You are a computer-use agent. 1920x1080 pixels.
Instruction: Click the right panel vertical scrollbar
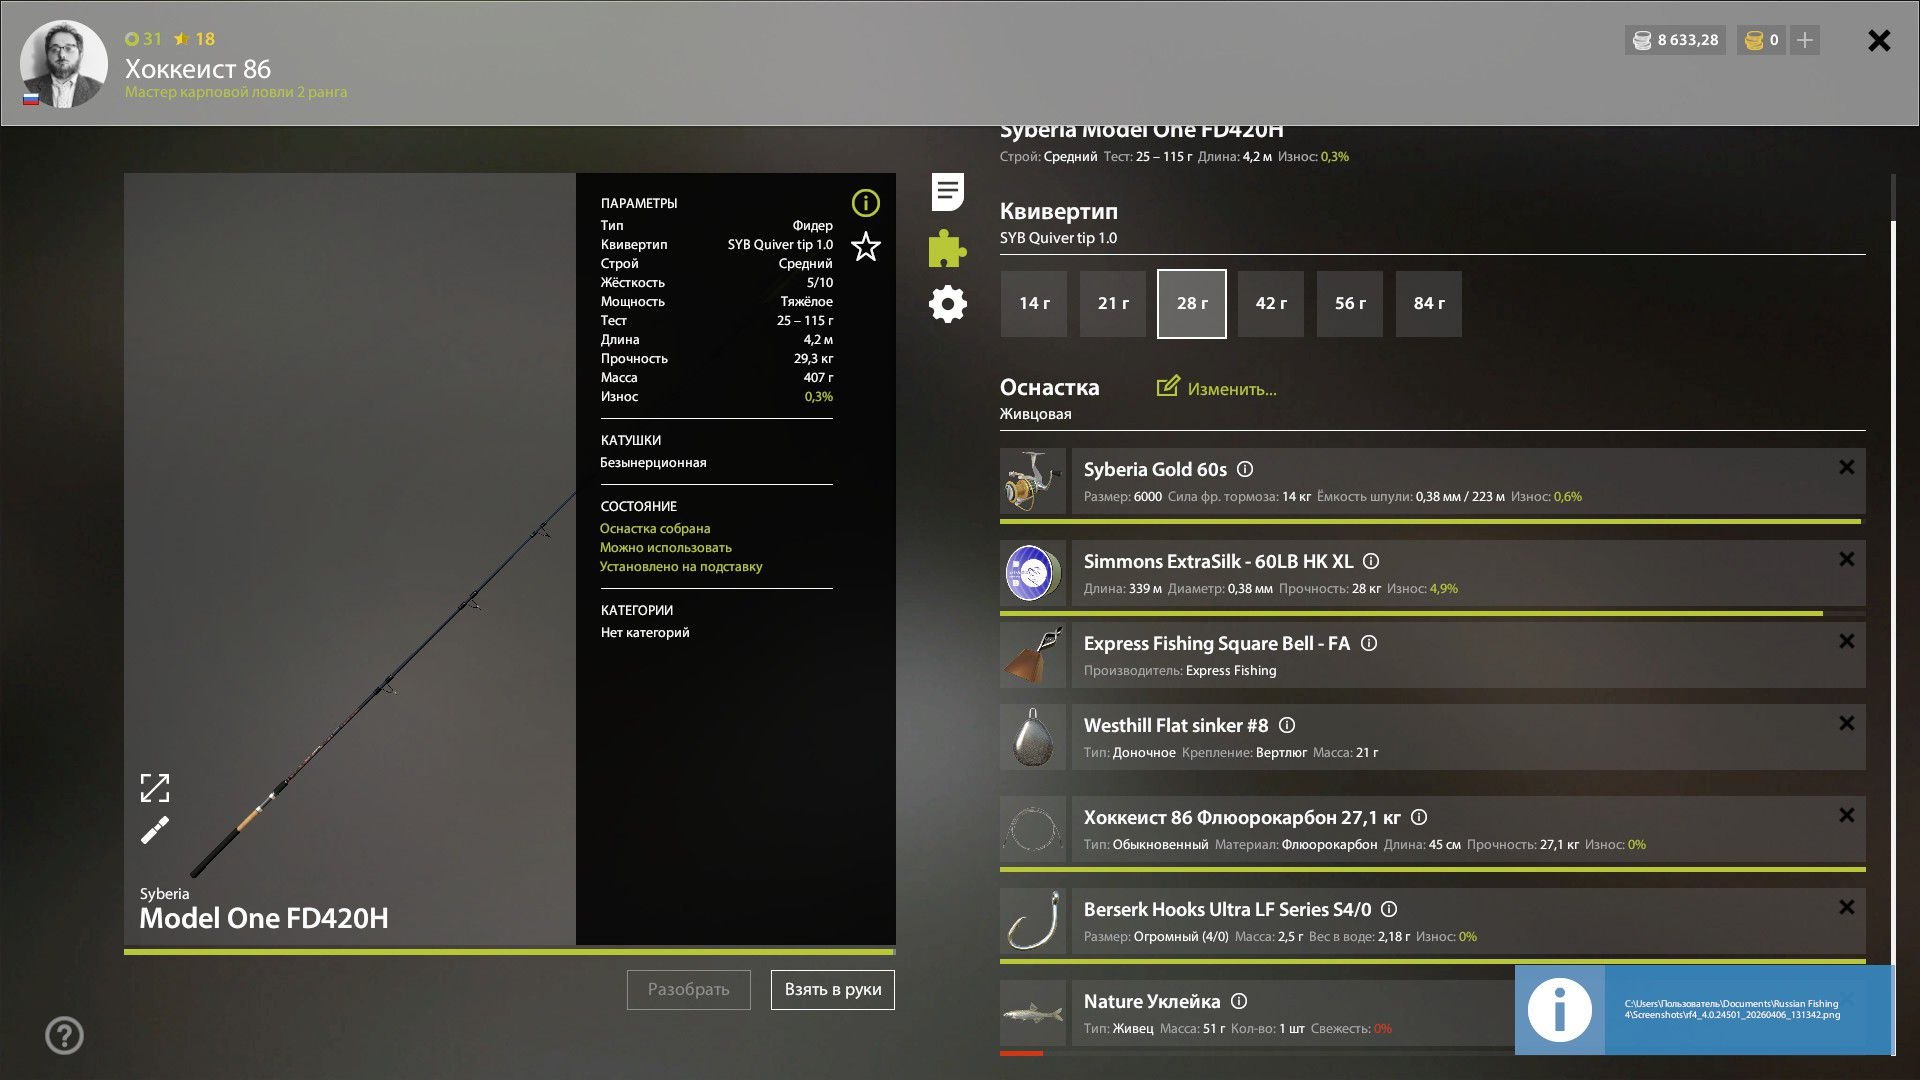click(1893, 600)
